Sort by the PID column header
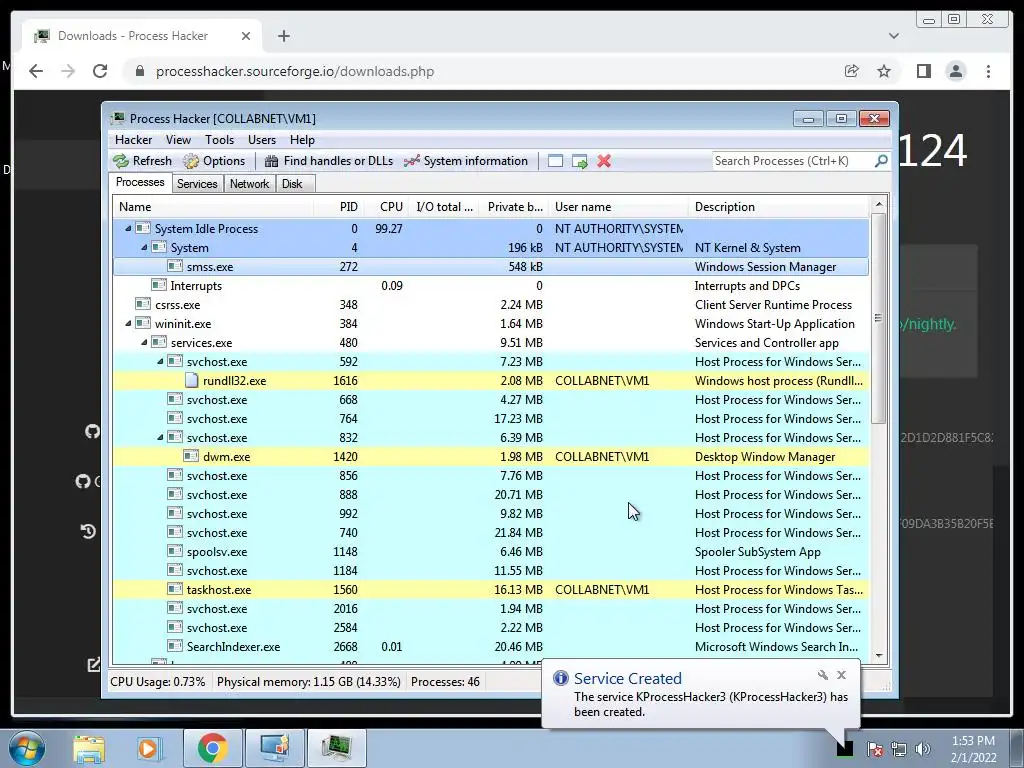1024x768 pixels. pyautogui.click(x=339, y=207)
